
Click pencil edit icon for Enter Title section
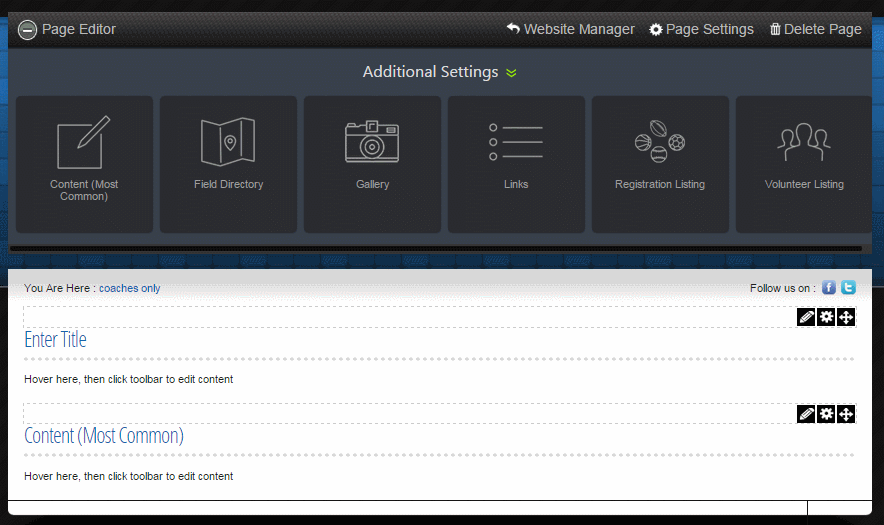tap(807, 317)
